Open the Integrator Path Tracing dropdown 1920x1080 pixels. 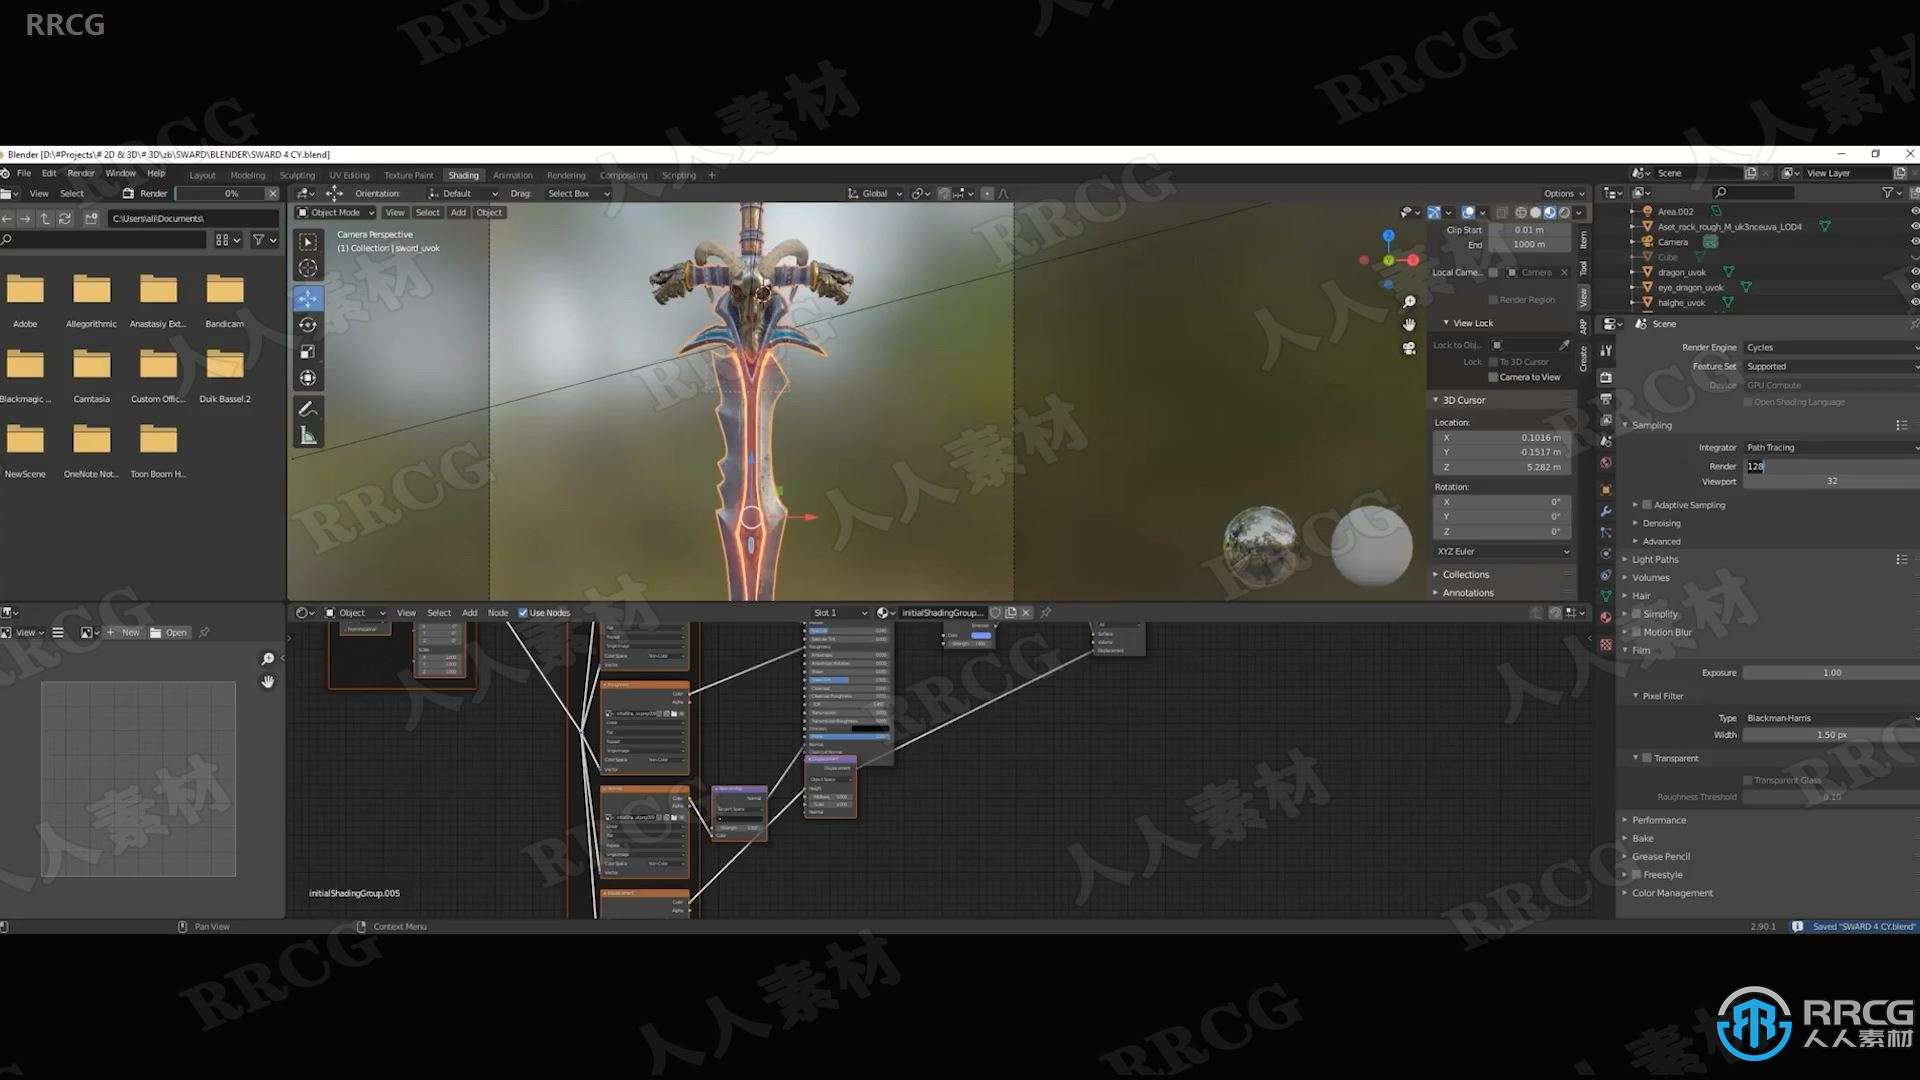[1831, 447]
